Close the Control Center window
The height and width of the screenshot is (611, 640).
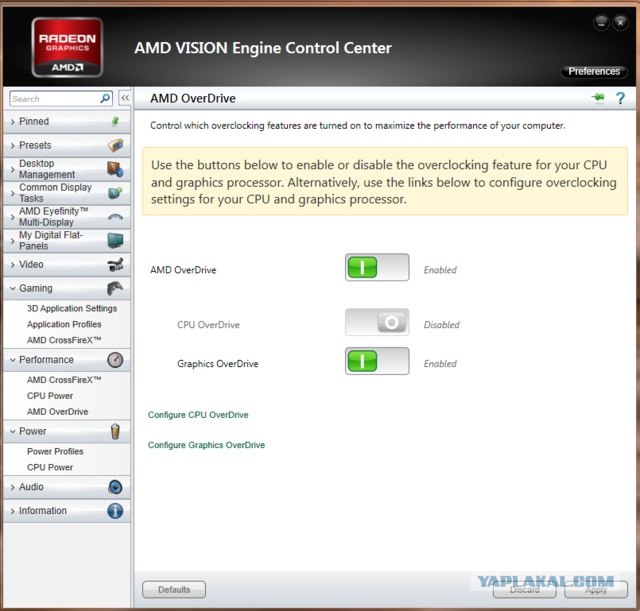point(620,22)
